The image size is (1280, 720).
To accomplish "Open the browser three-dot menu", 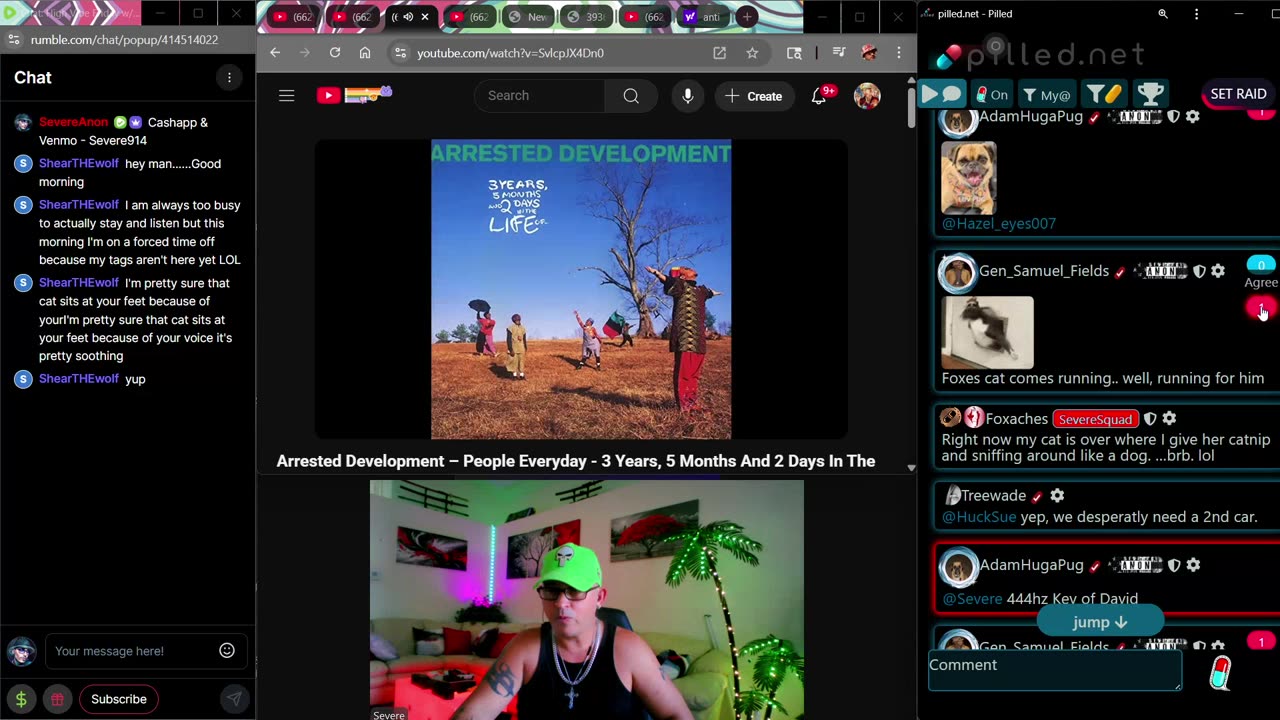I will (x=899, y=53).
